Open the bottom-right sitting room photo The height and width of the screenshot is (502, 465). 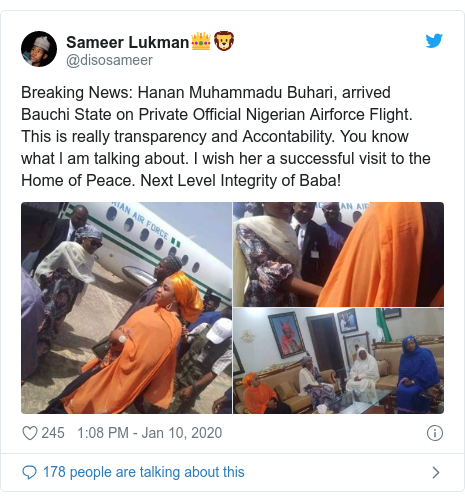tap(338, 361)
